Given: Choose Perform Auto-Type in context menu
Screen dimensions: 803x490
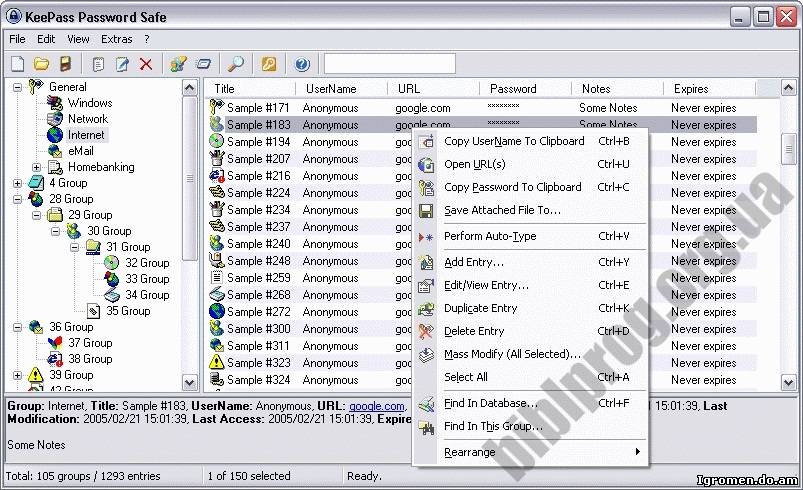Looking at the screenshot, I should 531,237.
